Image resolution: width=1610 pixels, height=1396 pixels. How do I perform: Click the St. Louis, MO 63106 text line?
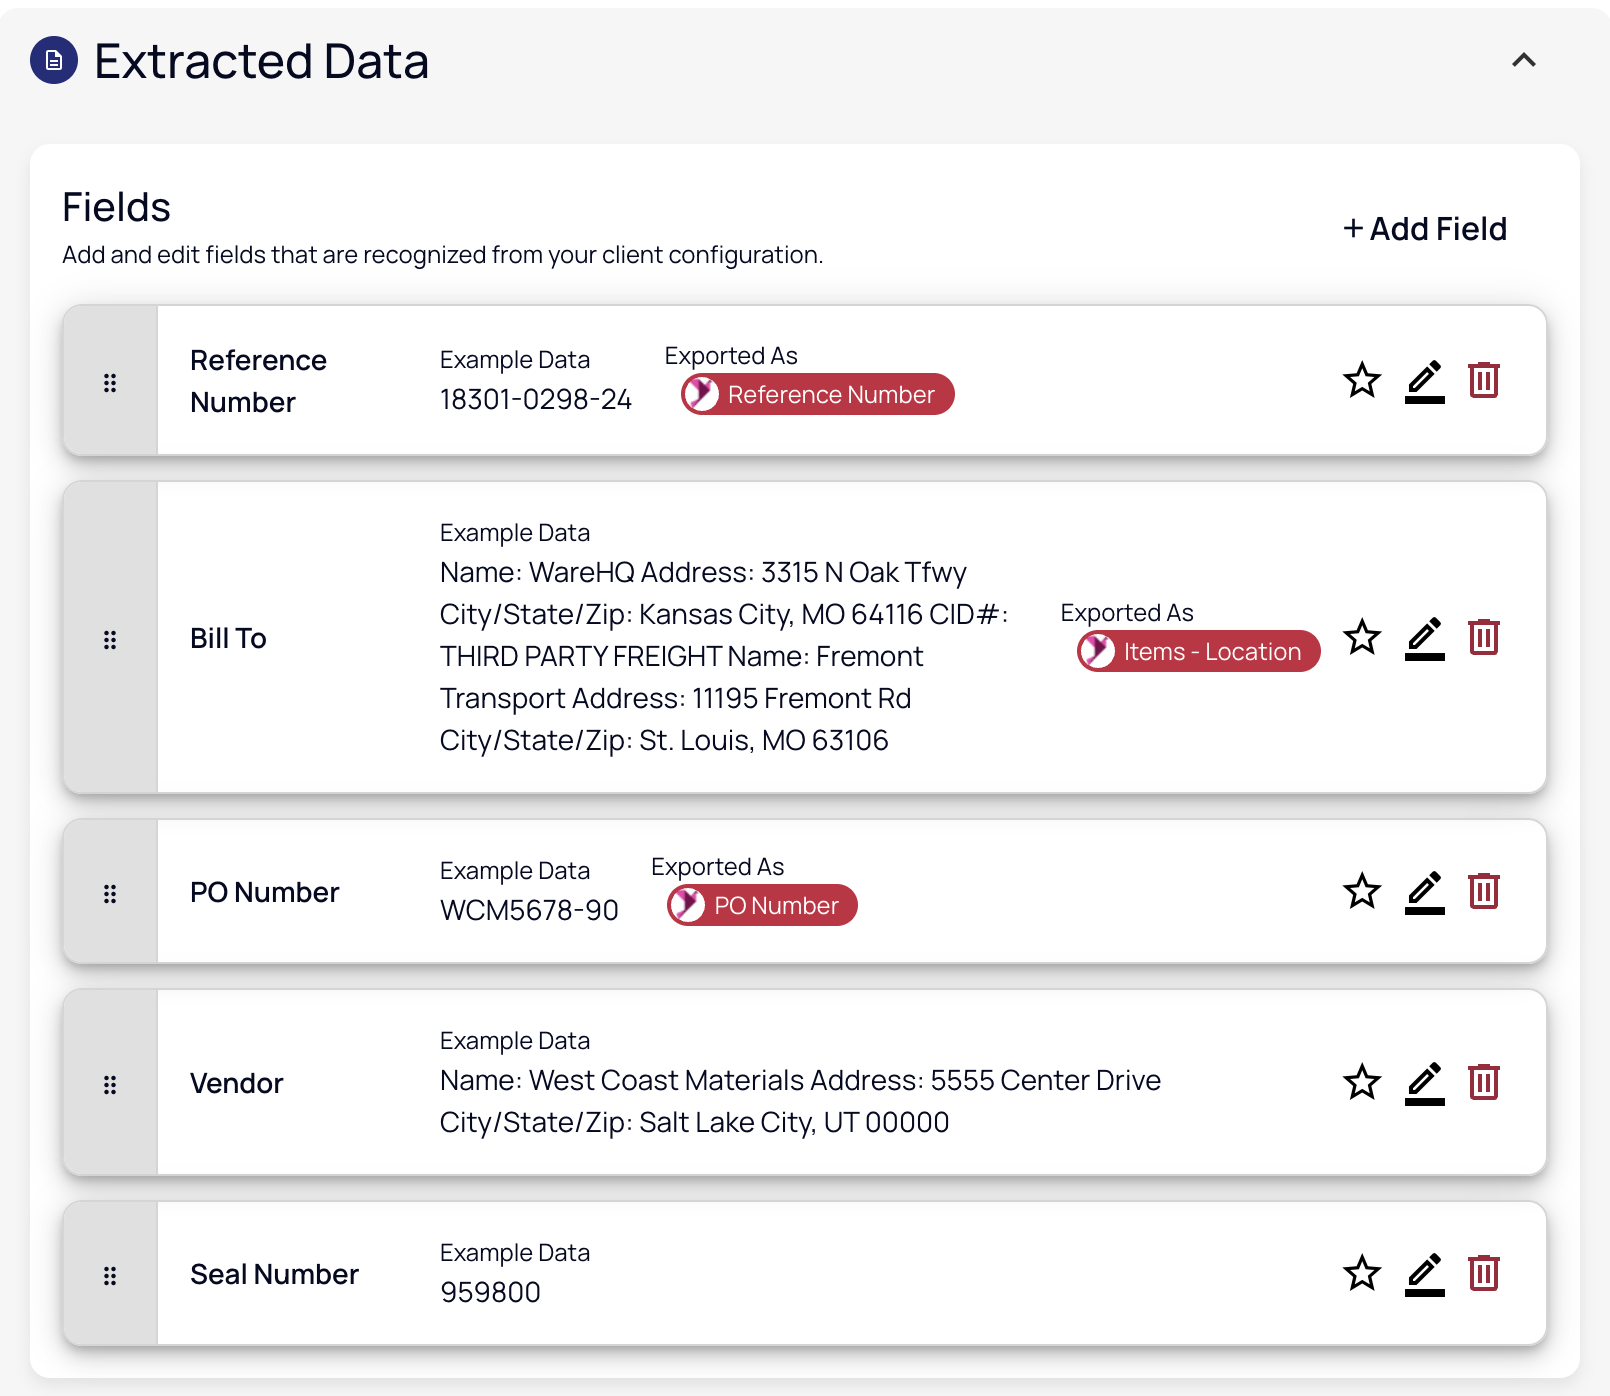664,740
